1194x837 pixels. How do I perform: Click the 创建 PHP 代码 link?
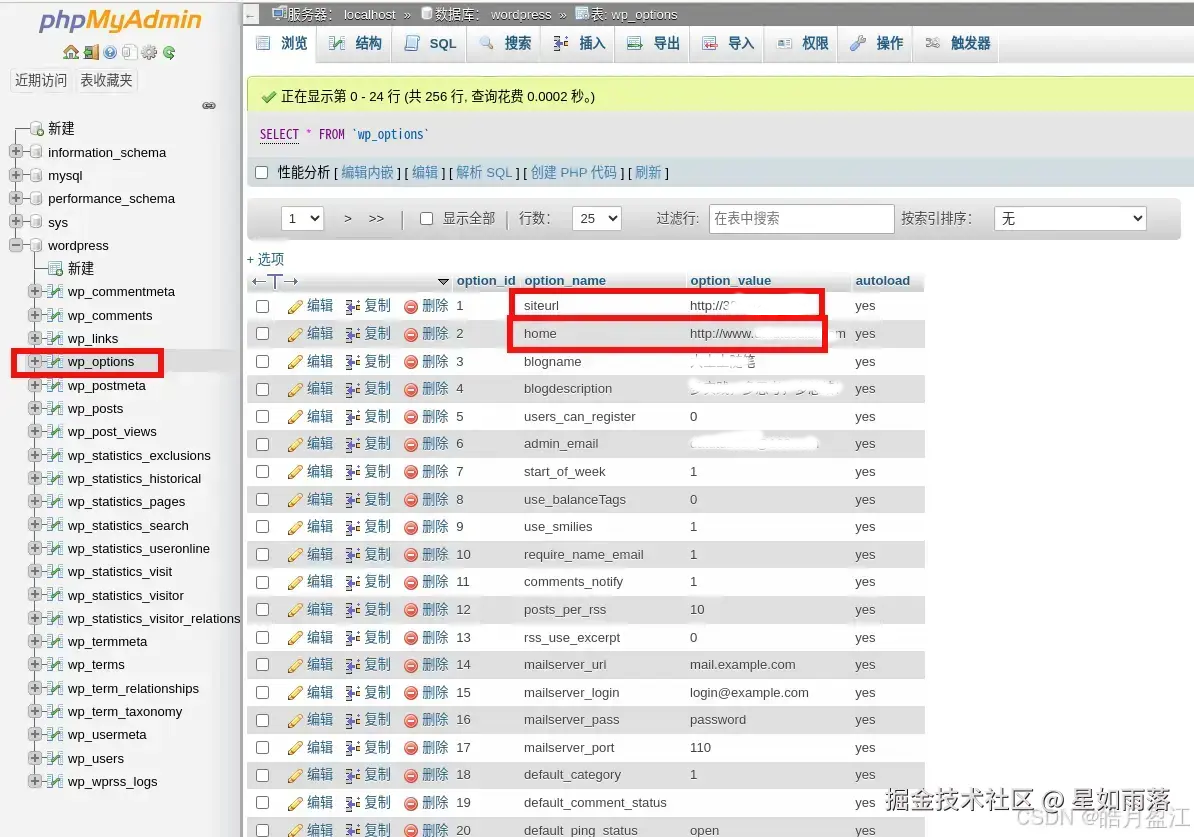pos(573,173)
